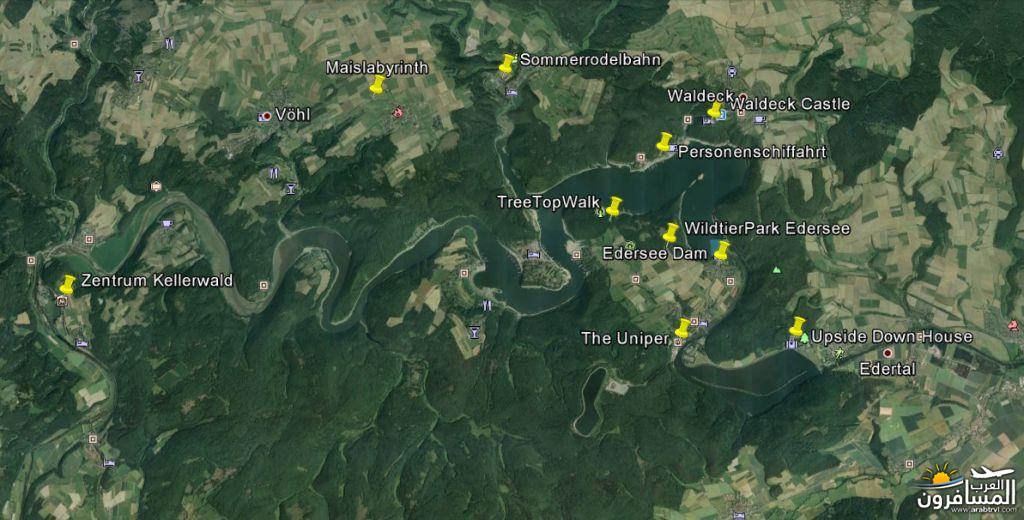Click the Upside Down House pushpin

pyautogui.click(x=797, y=326)
